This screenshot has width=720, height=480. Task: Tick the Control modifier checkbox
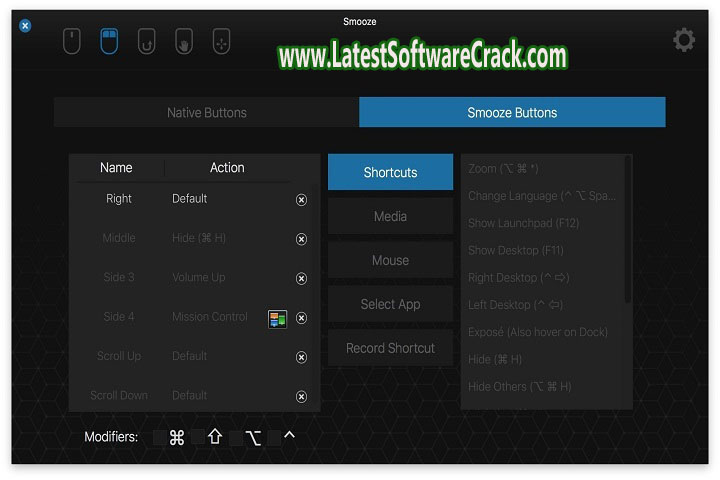[274, 437]
